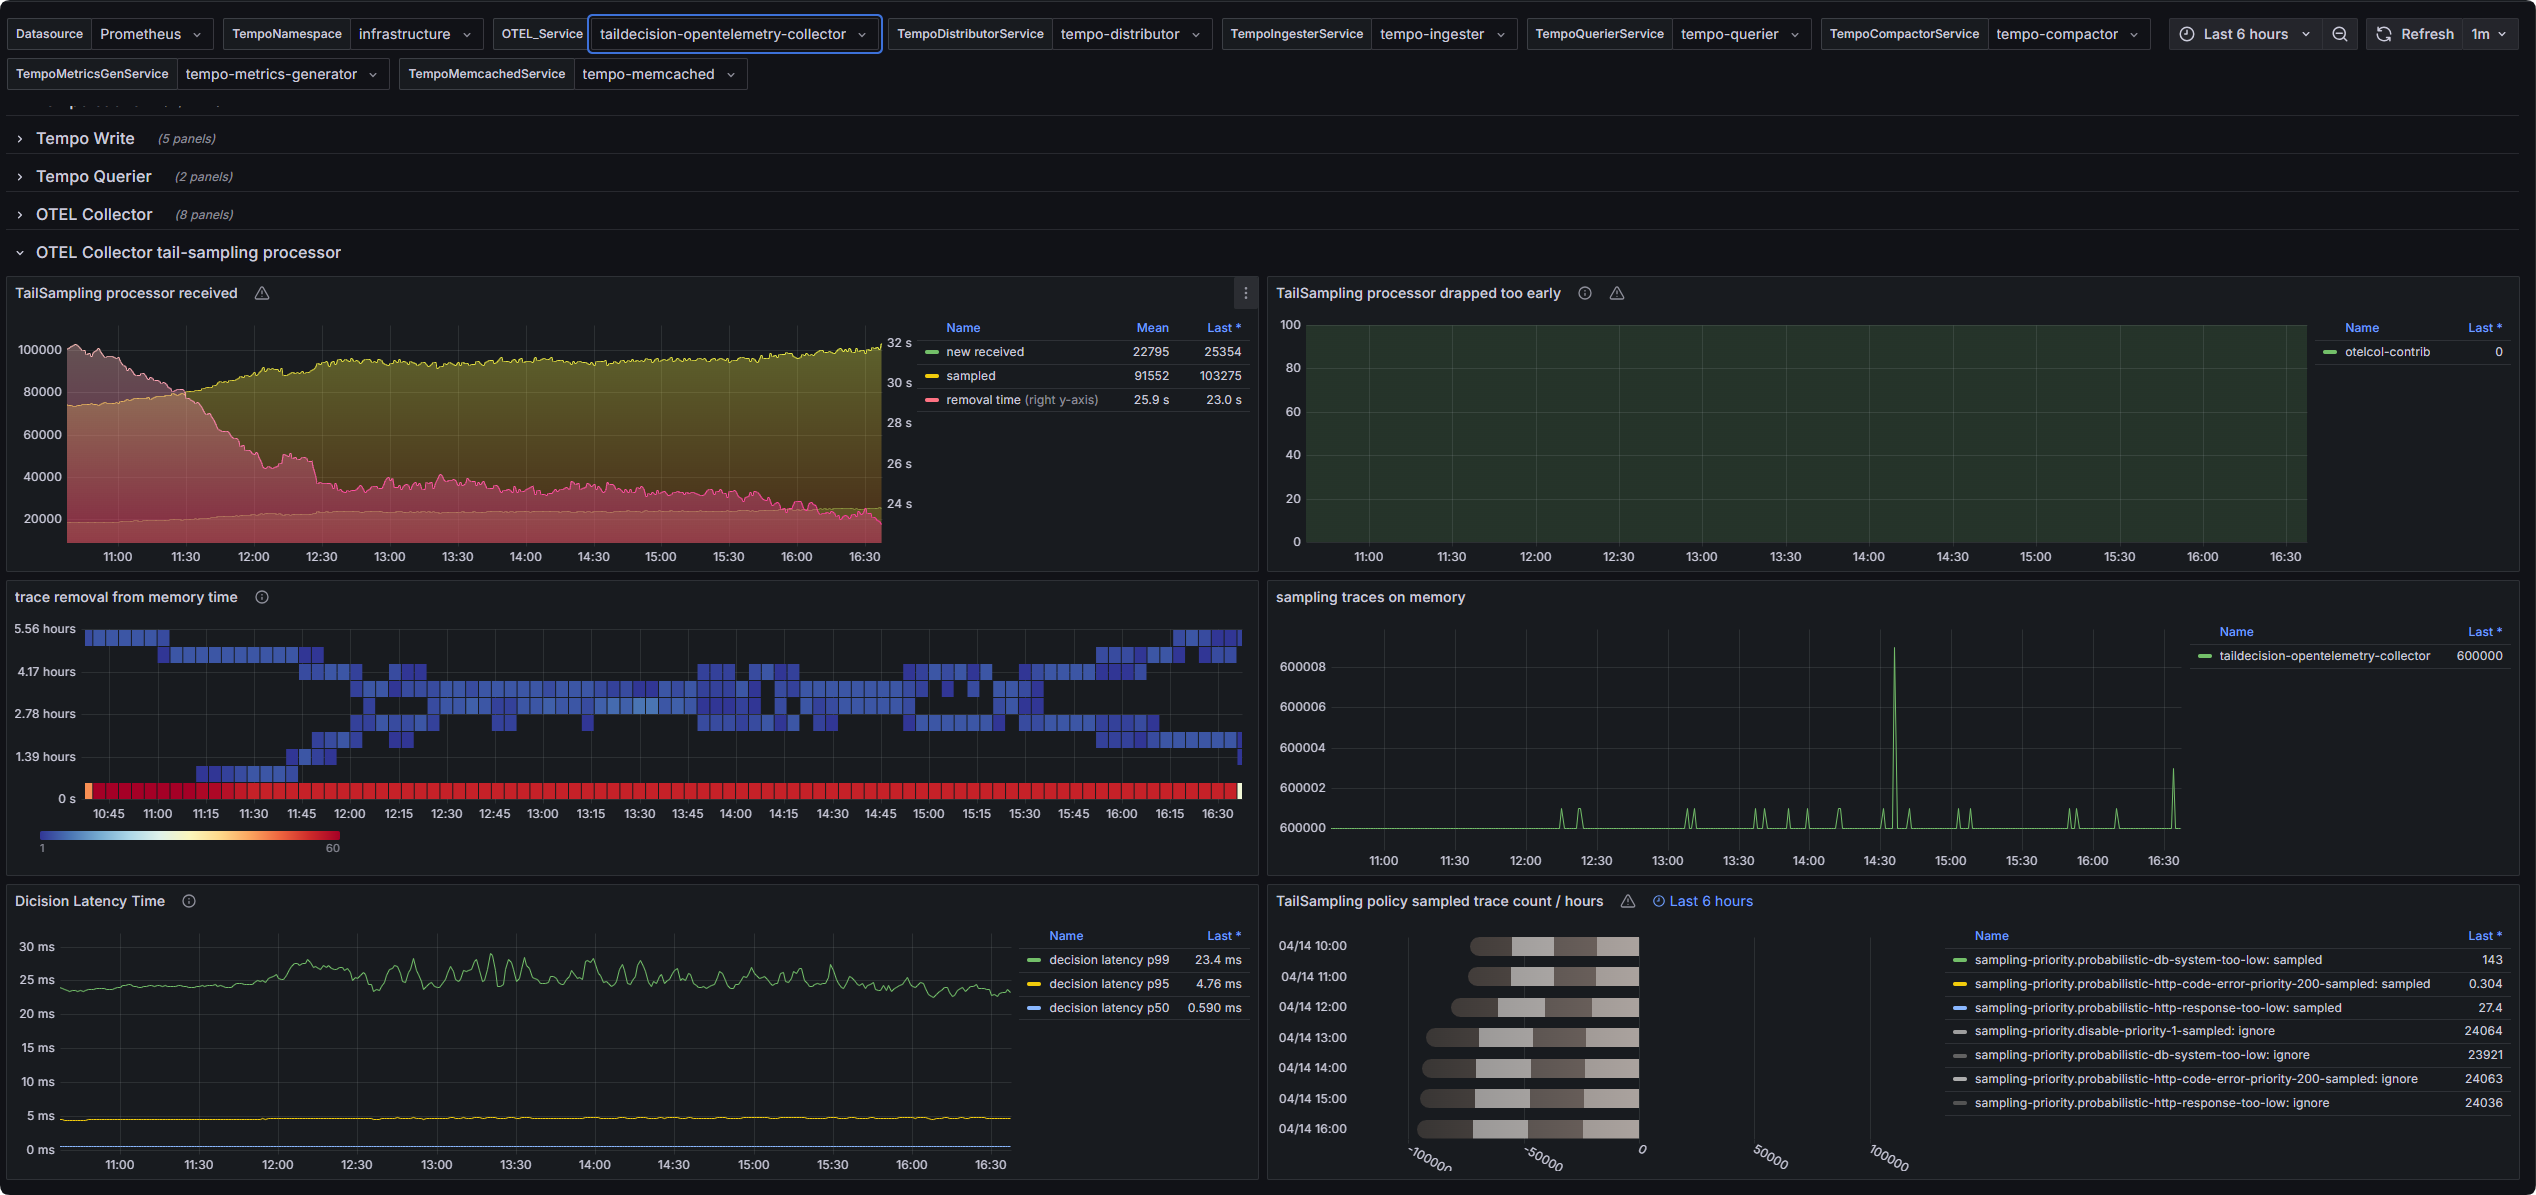2536x1195 pixels.
Task: Click the zoom out time range icon
Action: (x=2339, y=34)
